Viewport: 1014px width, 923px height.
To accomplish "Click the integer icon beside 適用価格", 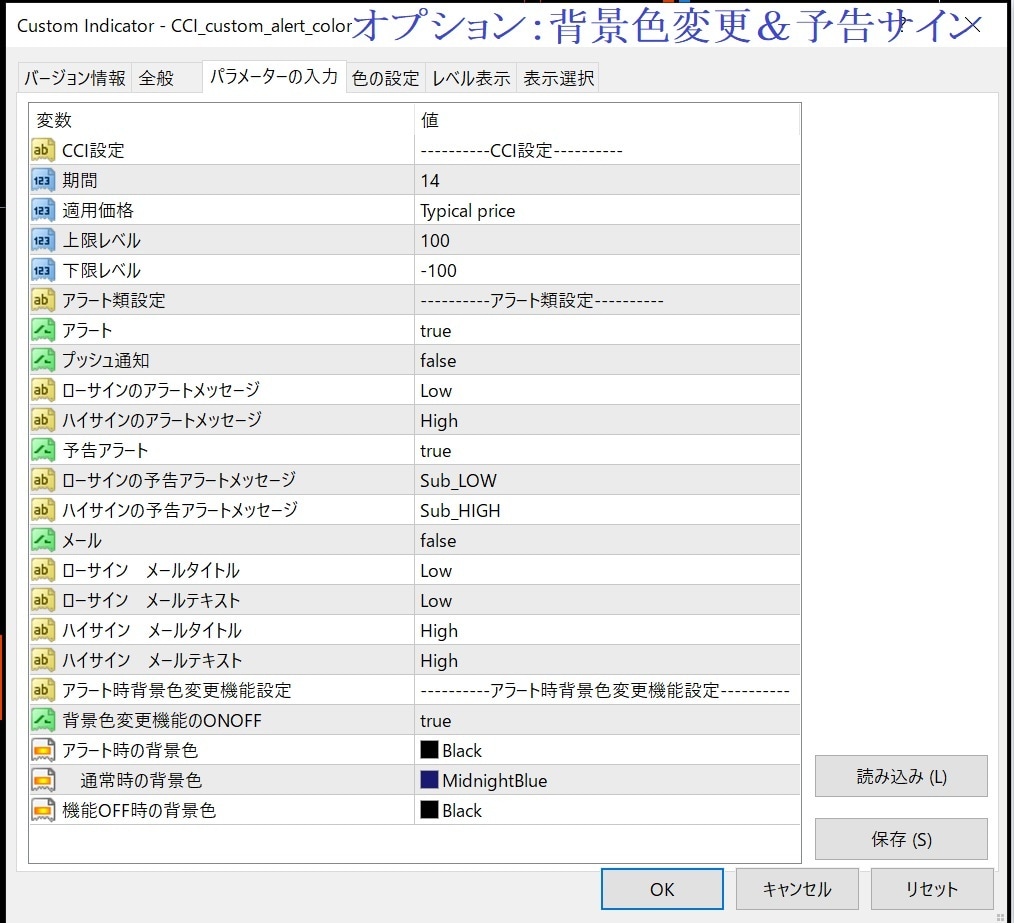I will click(x=43, y=210).
